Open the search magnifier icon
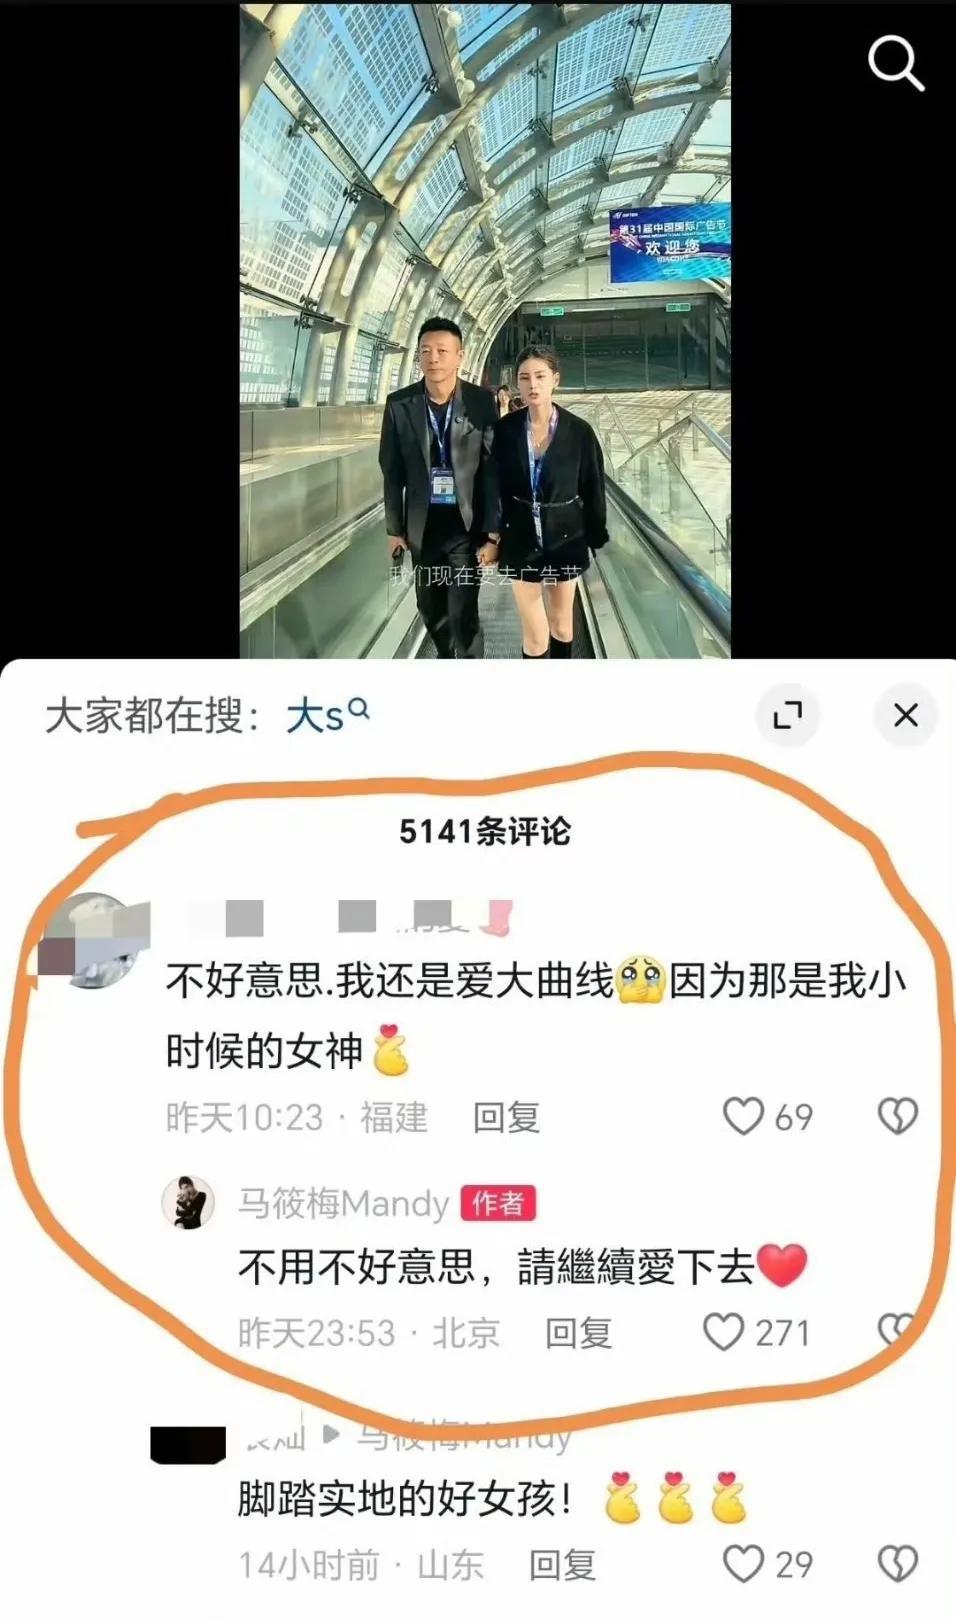Screen dimensions: 956x1620 click(895, 62)
